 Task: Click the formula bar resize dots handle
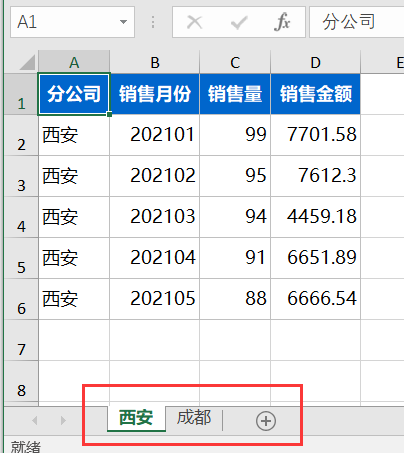[153, 22]
